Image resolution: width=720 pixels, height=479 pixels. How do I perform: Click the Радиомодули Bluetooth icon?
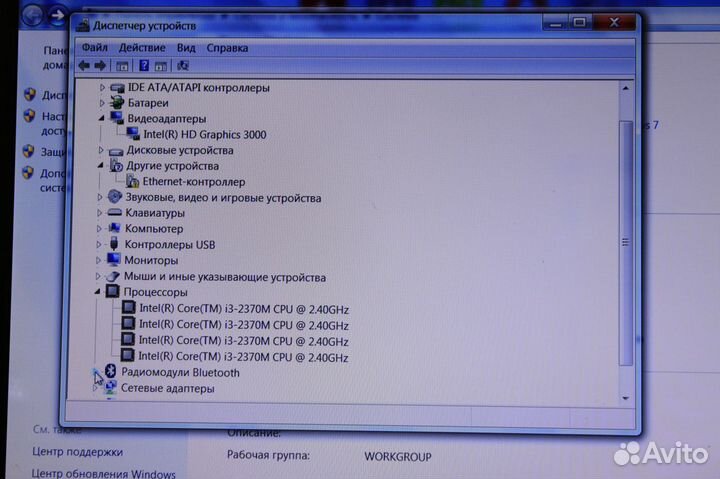coord(110,371)
